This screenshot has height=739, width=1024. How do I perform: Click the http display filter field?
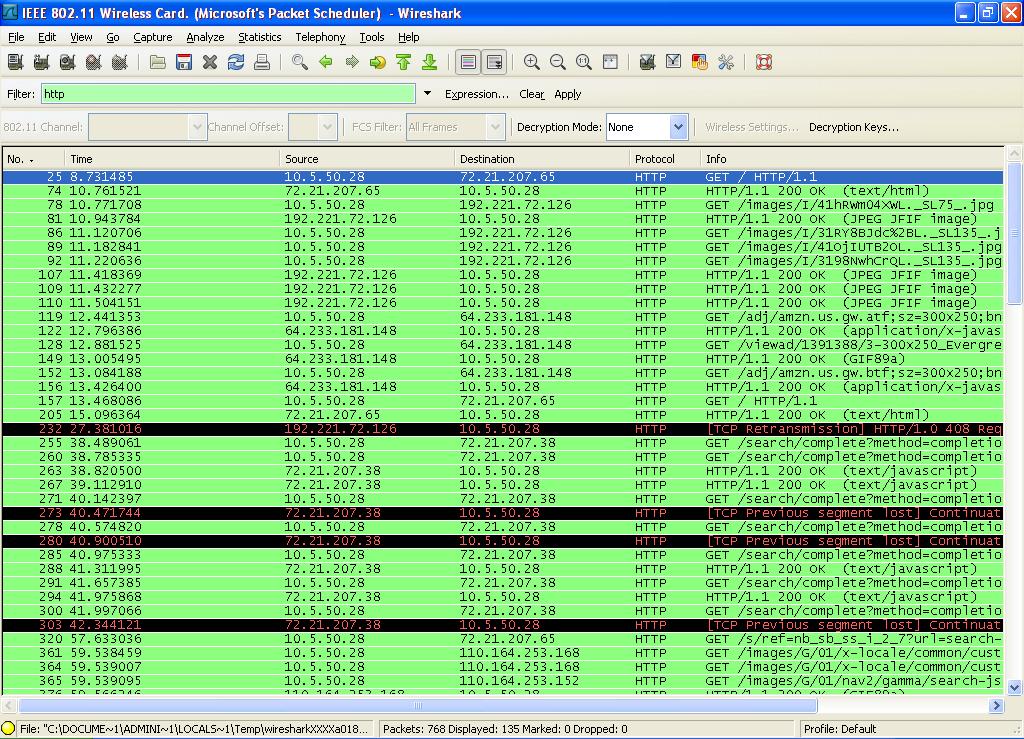click(228, 93)
